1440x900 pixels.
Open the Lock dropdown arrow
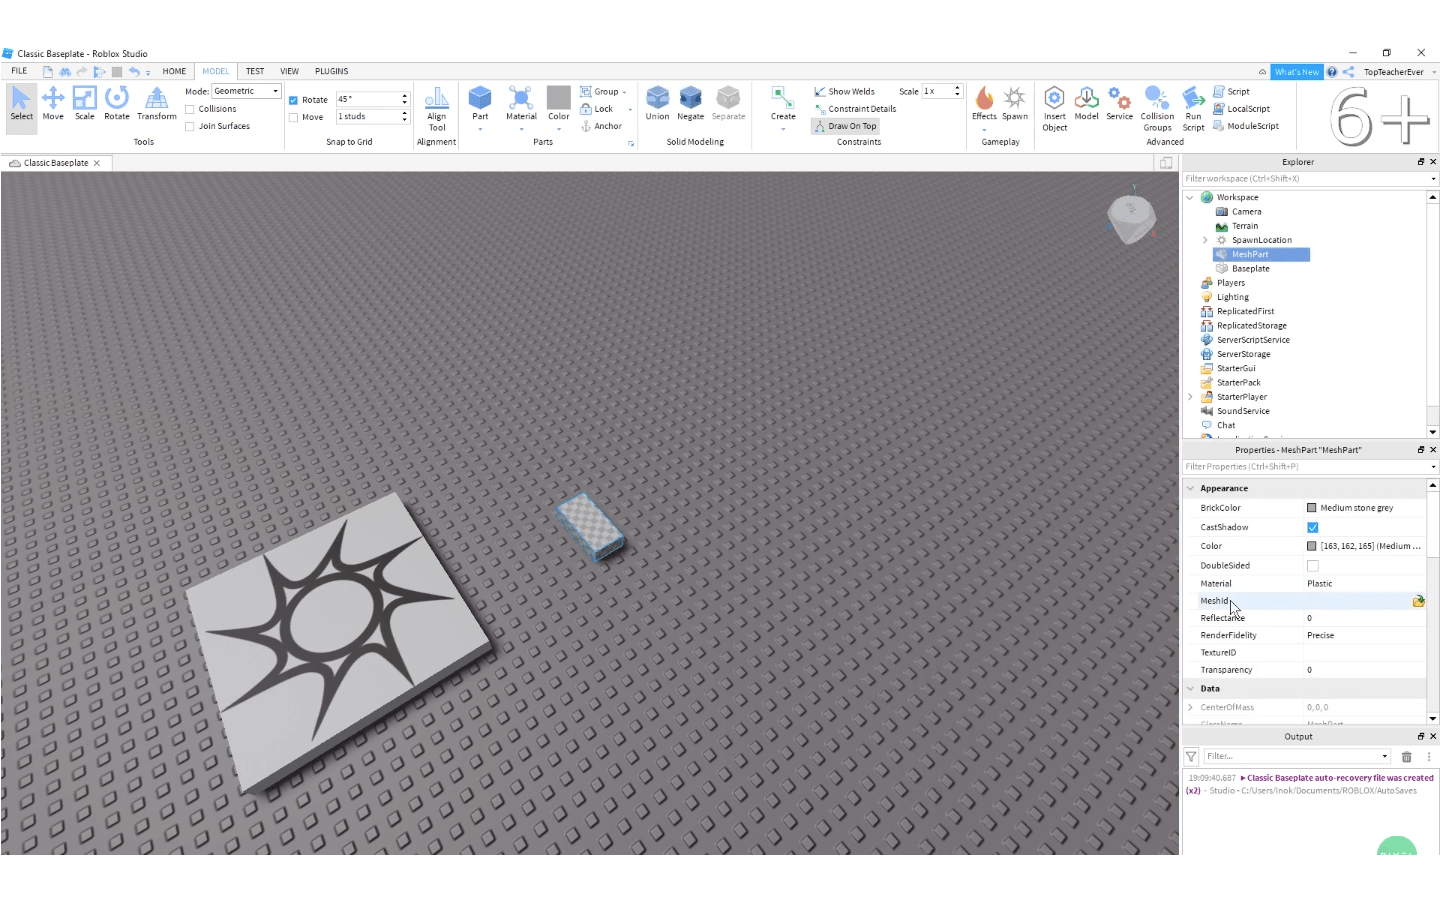pyautogui.click(x=630, y=109)
